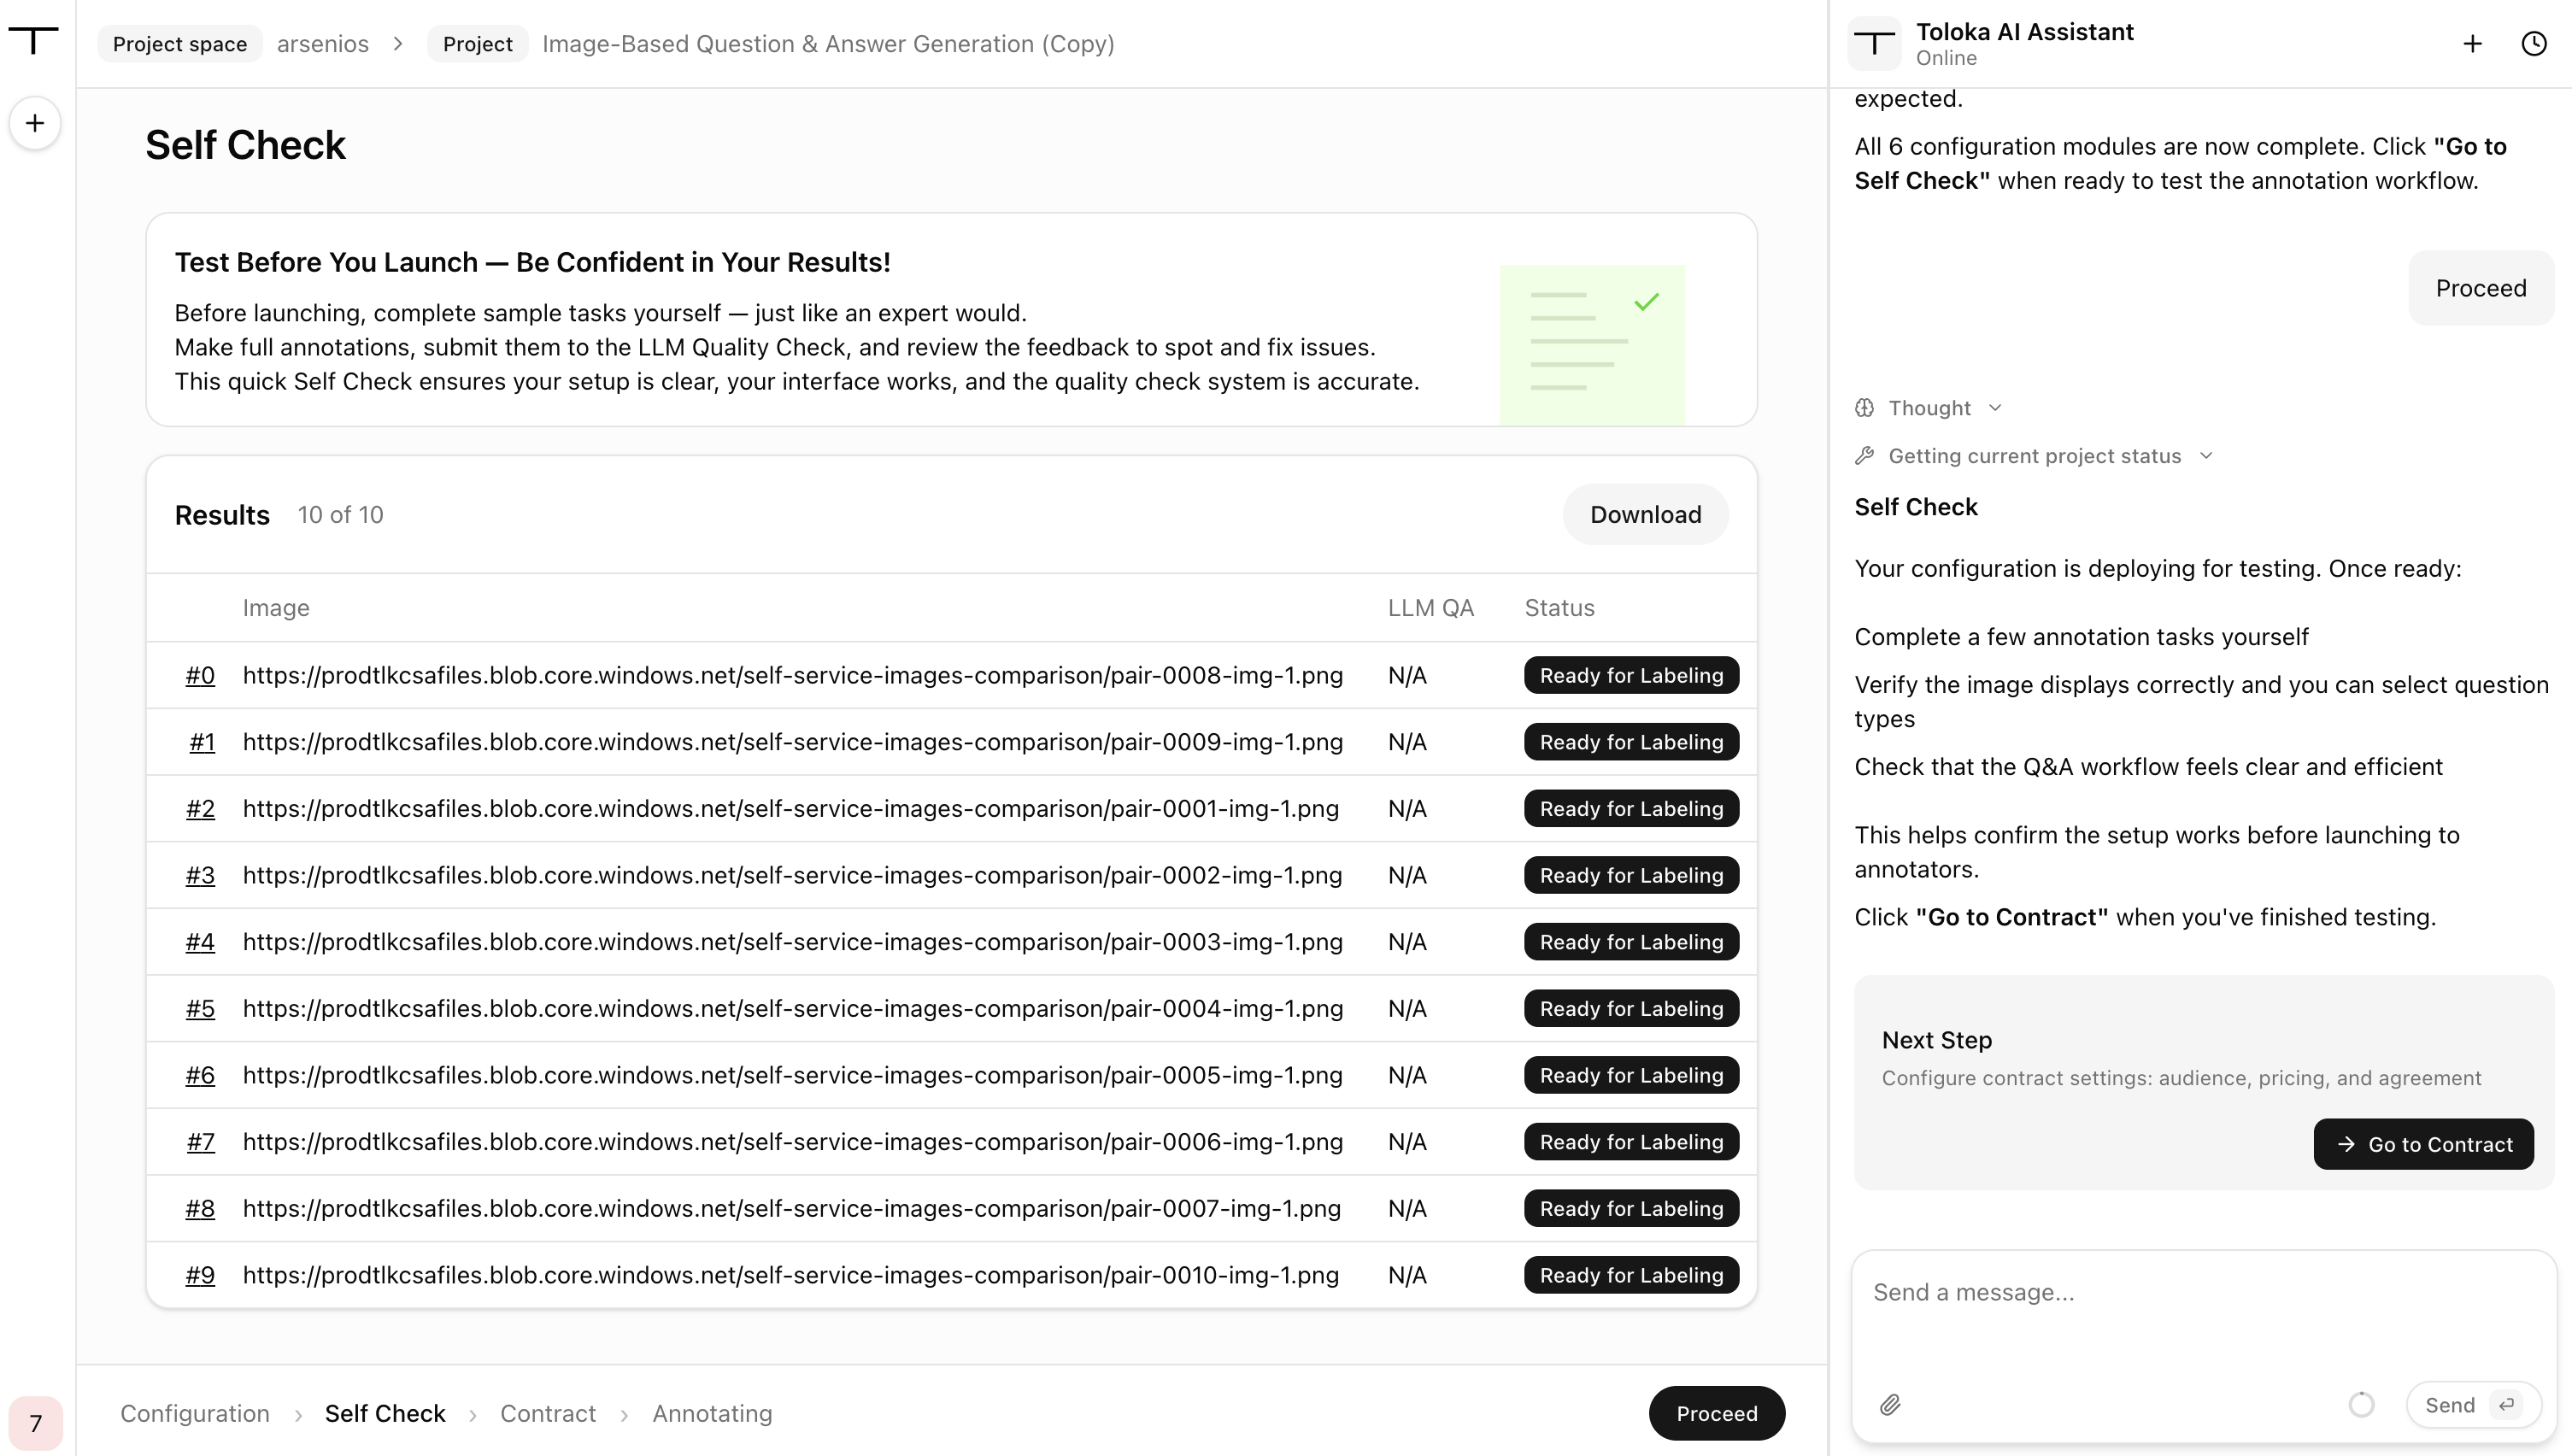The image size is (2572, 1456).
Task: Open task #5 link
Action: coord(200,1009)
